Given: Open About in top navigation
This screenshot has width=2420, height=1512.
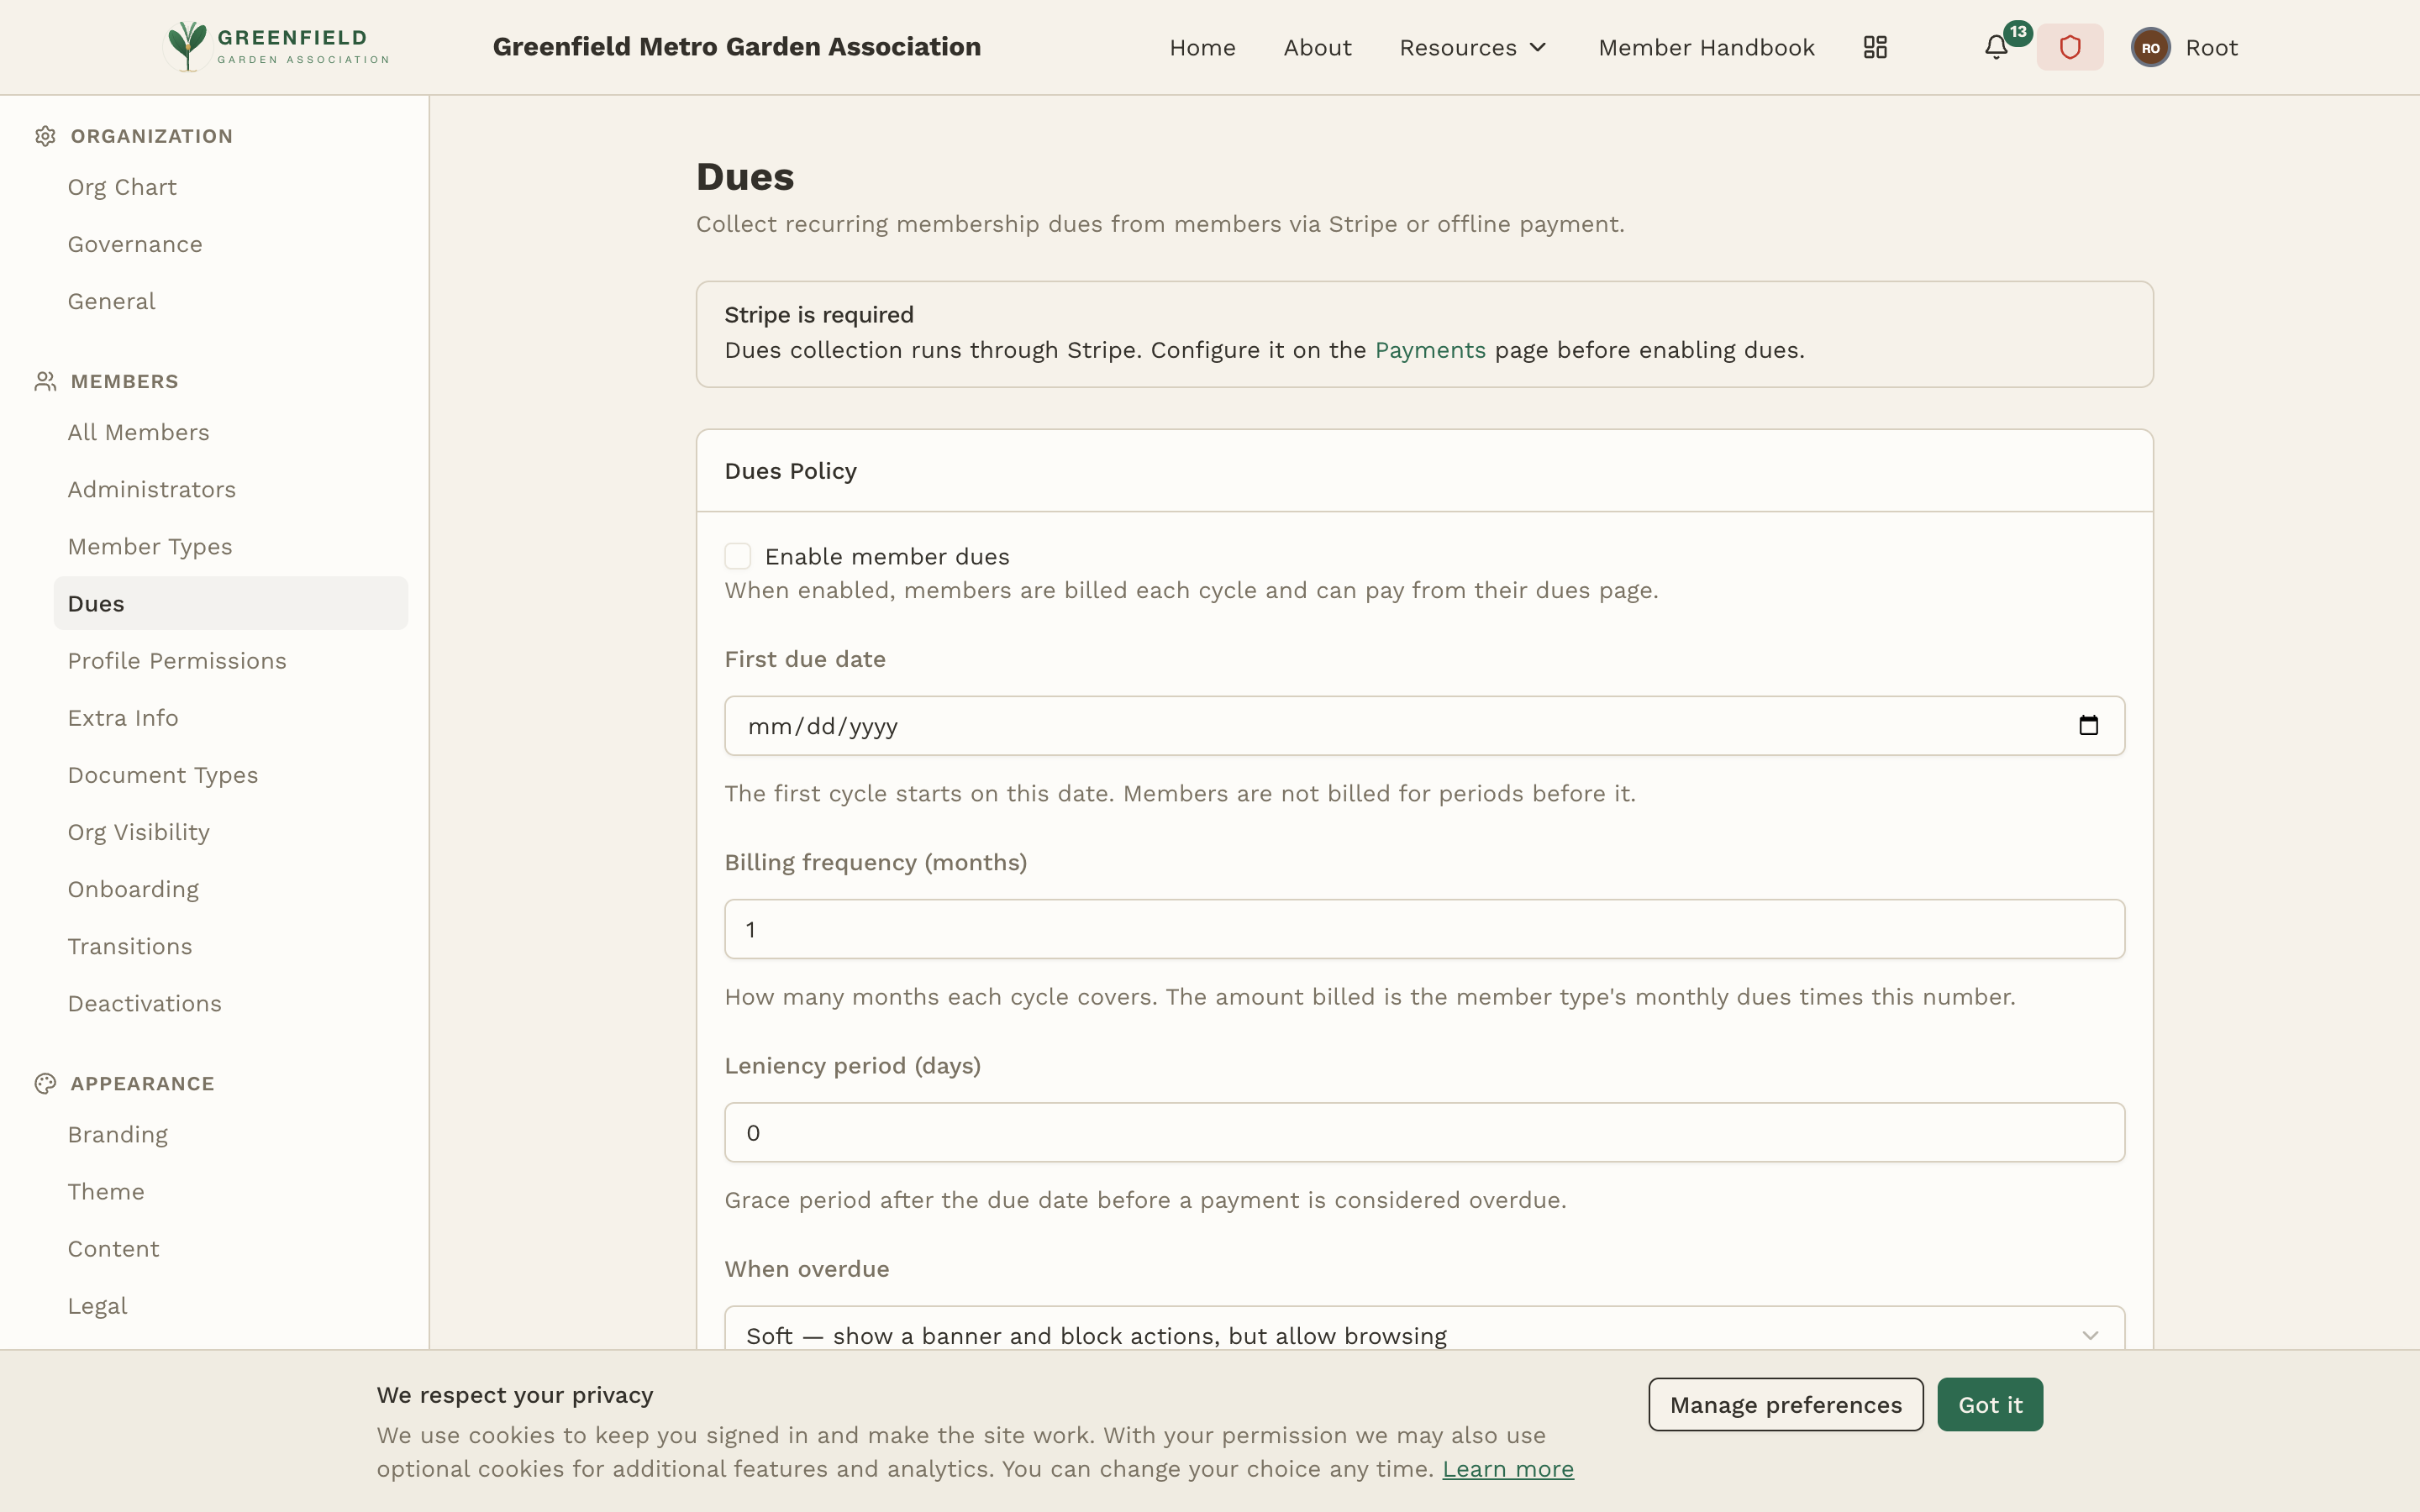Looking at the screenshot, I should pos(1317,47).
